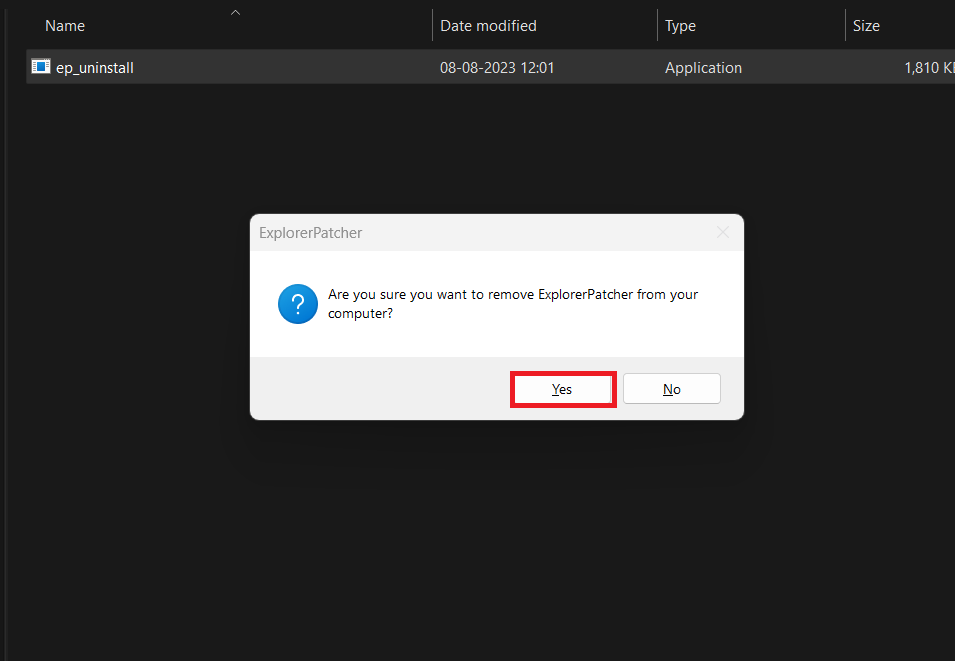Screen dimensions: 955x661
Task: Sort by the Size column header
Action: (866, 25)
